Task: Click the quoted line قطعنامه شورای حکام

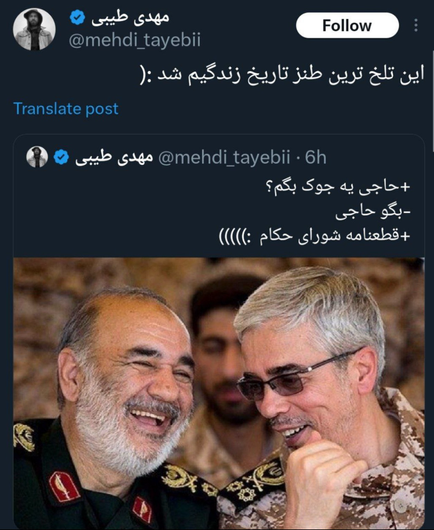Action: pyautogui.click(x=314, y=236)
